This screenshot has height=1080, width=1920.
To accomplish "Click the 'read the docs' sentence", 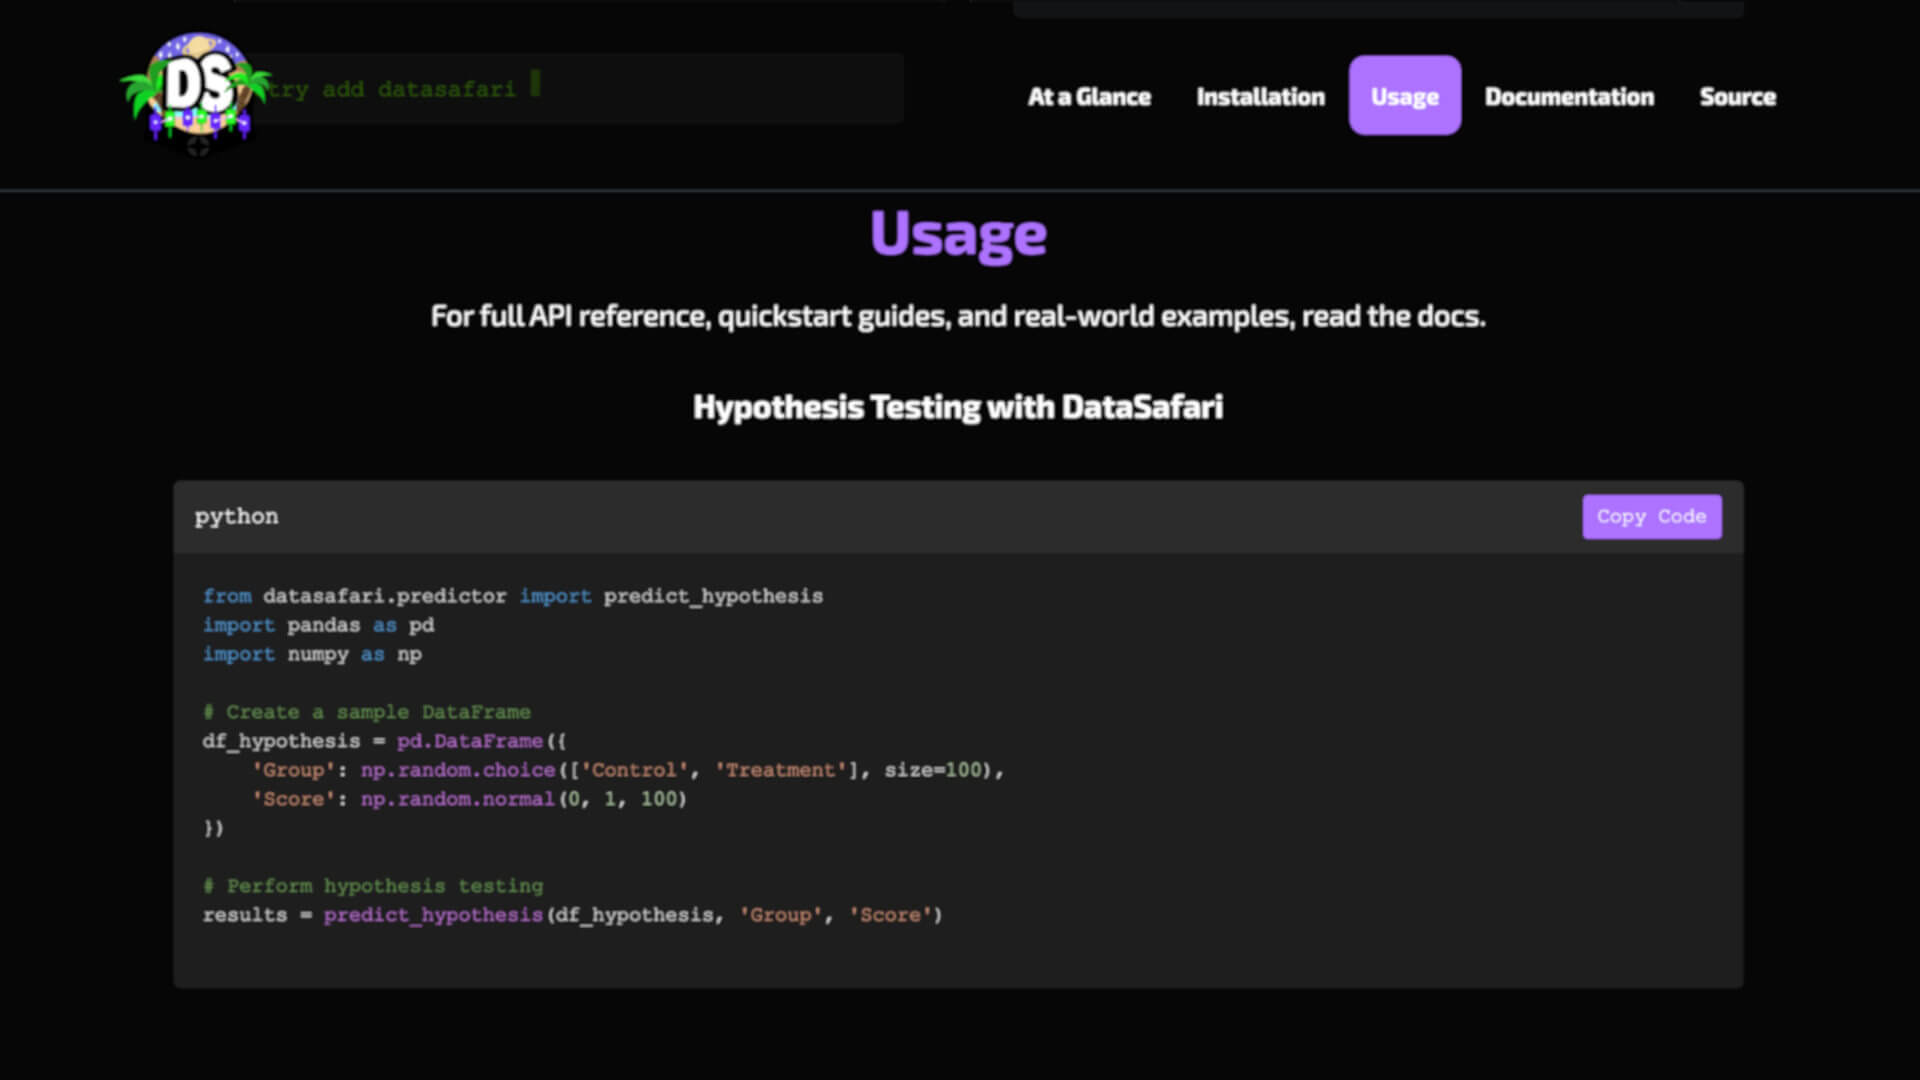I will [x=958, y=316].
